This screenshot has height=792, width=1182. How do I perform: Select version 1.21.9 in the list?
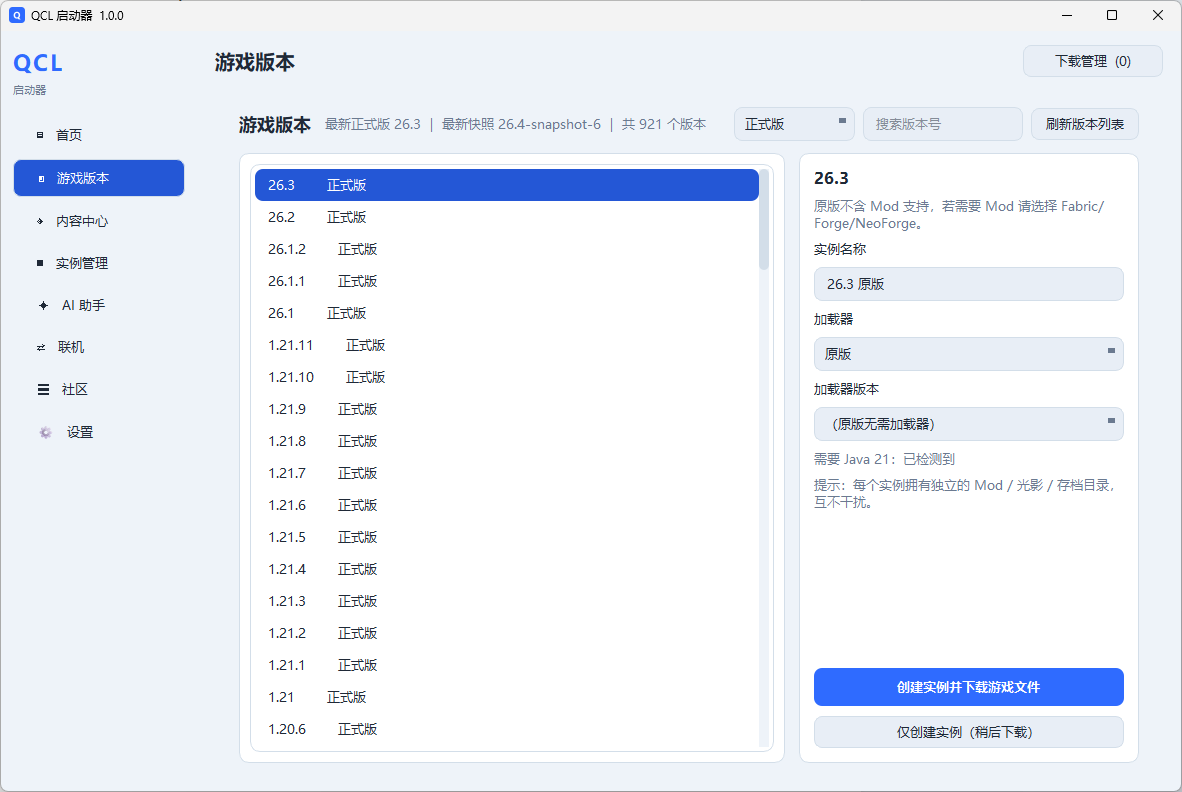pyautogui.click(x=507, y=409)
